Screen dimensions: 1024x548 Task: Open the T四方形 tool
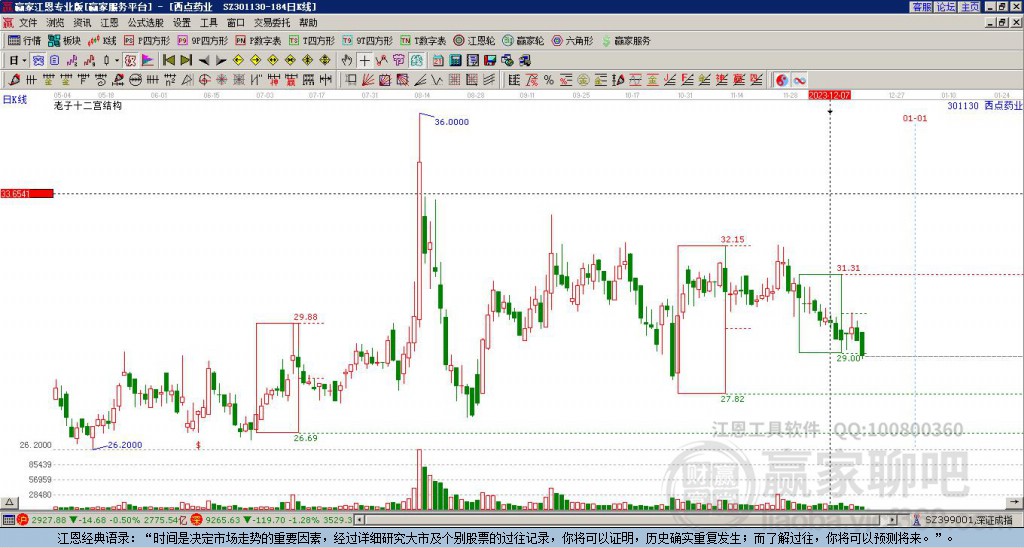[312, 40]
